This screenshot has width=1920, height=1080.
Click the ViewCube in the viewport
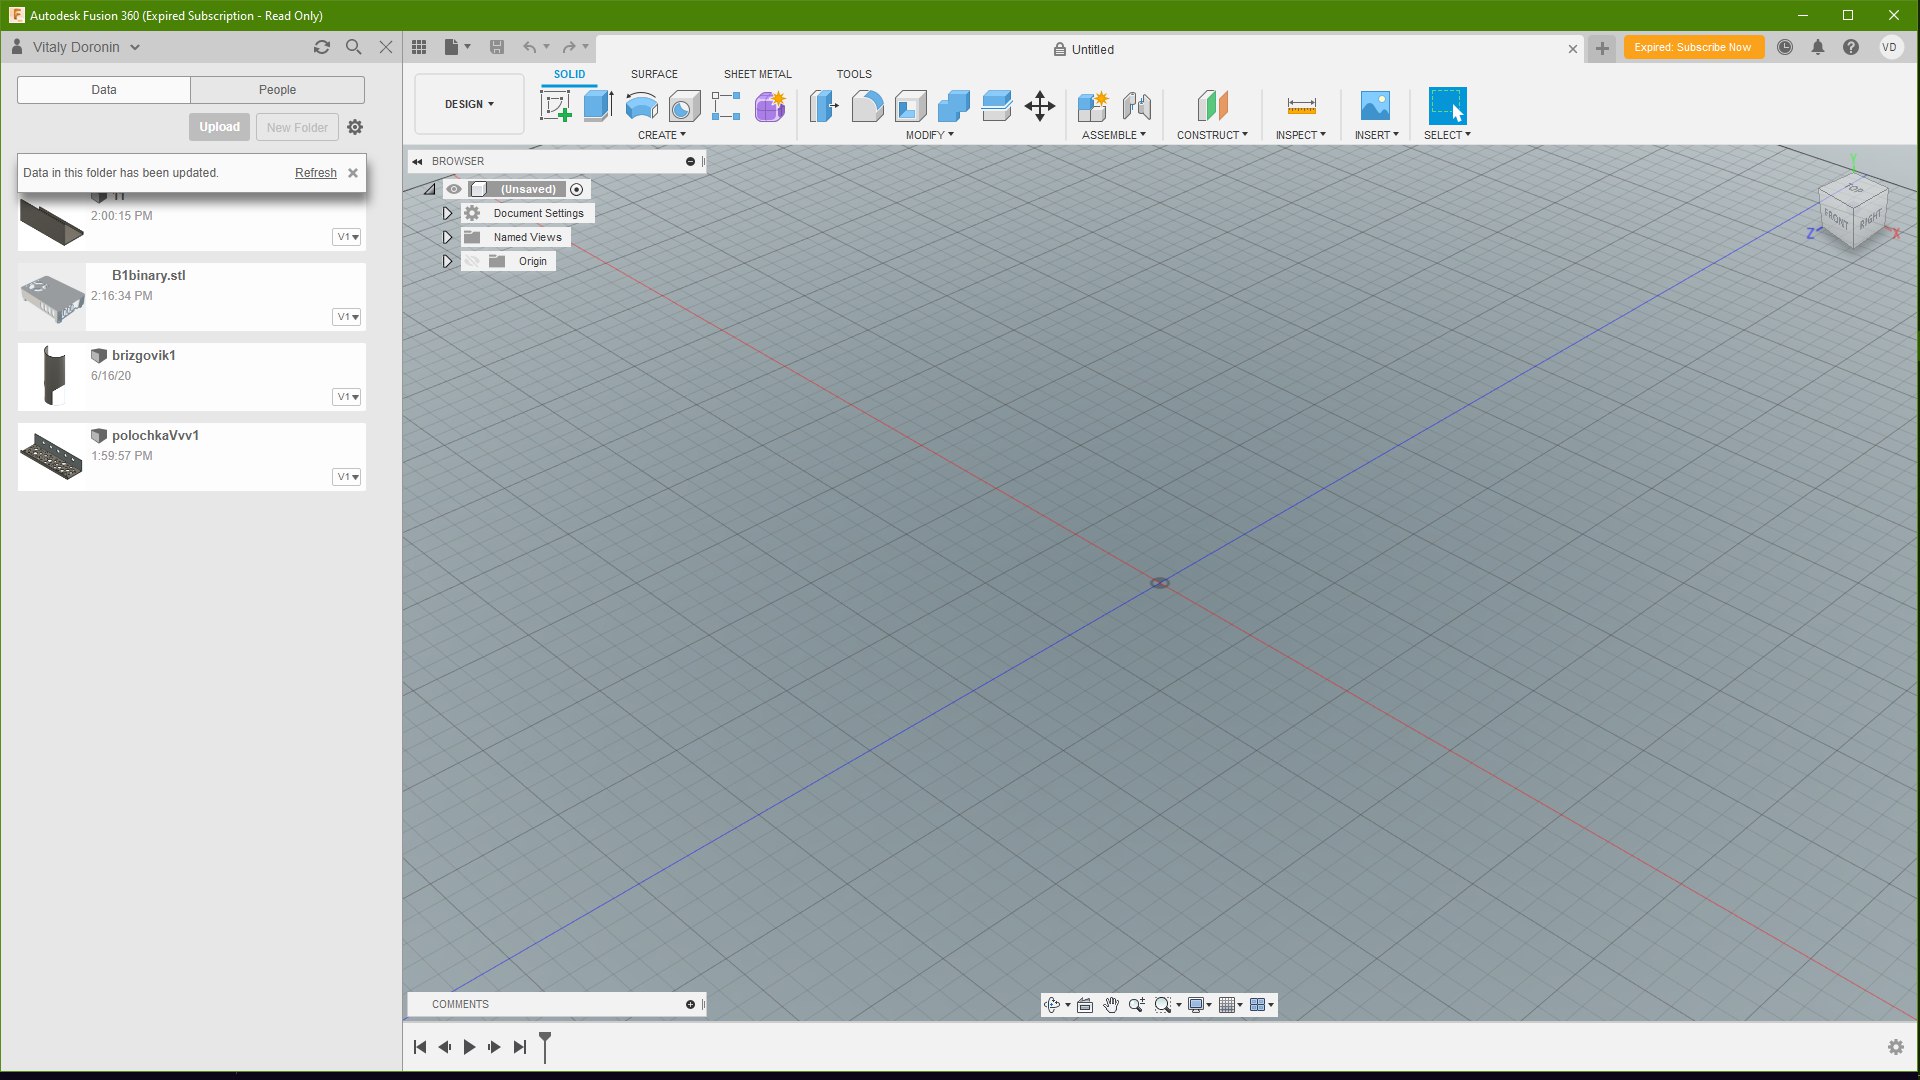pyautogui.click(x=1853, y=212)
